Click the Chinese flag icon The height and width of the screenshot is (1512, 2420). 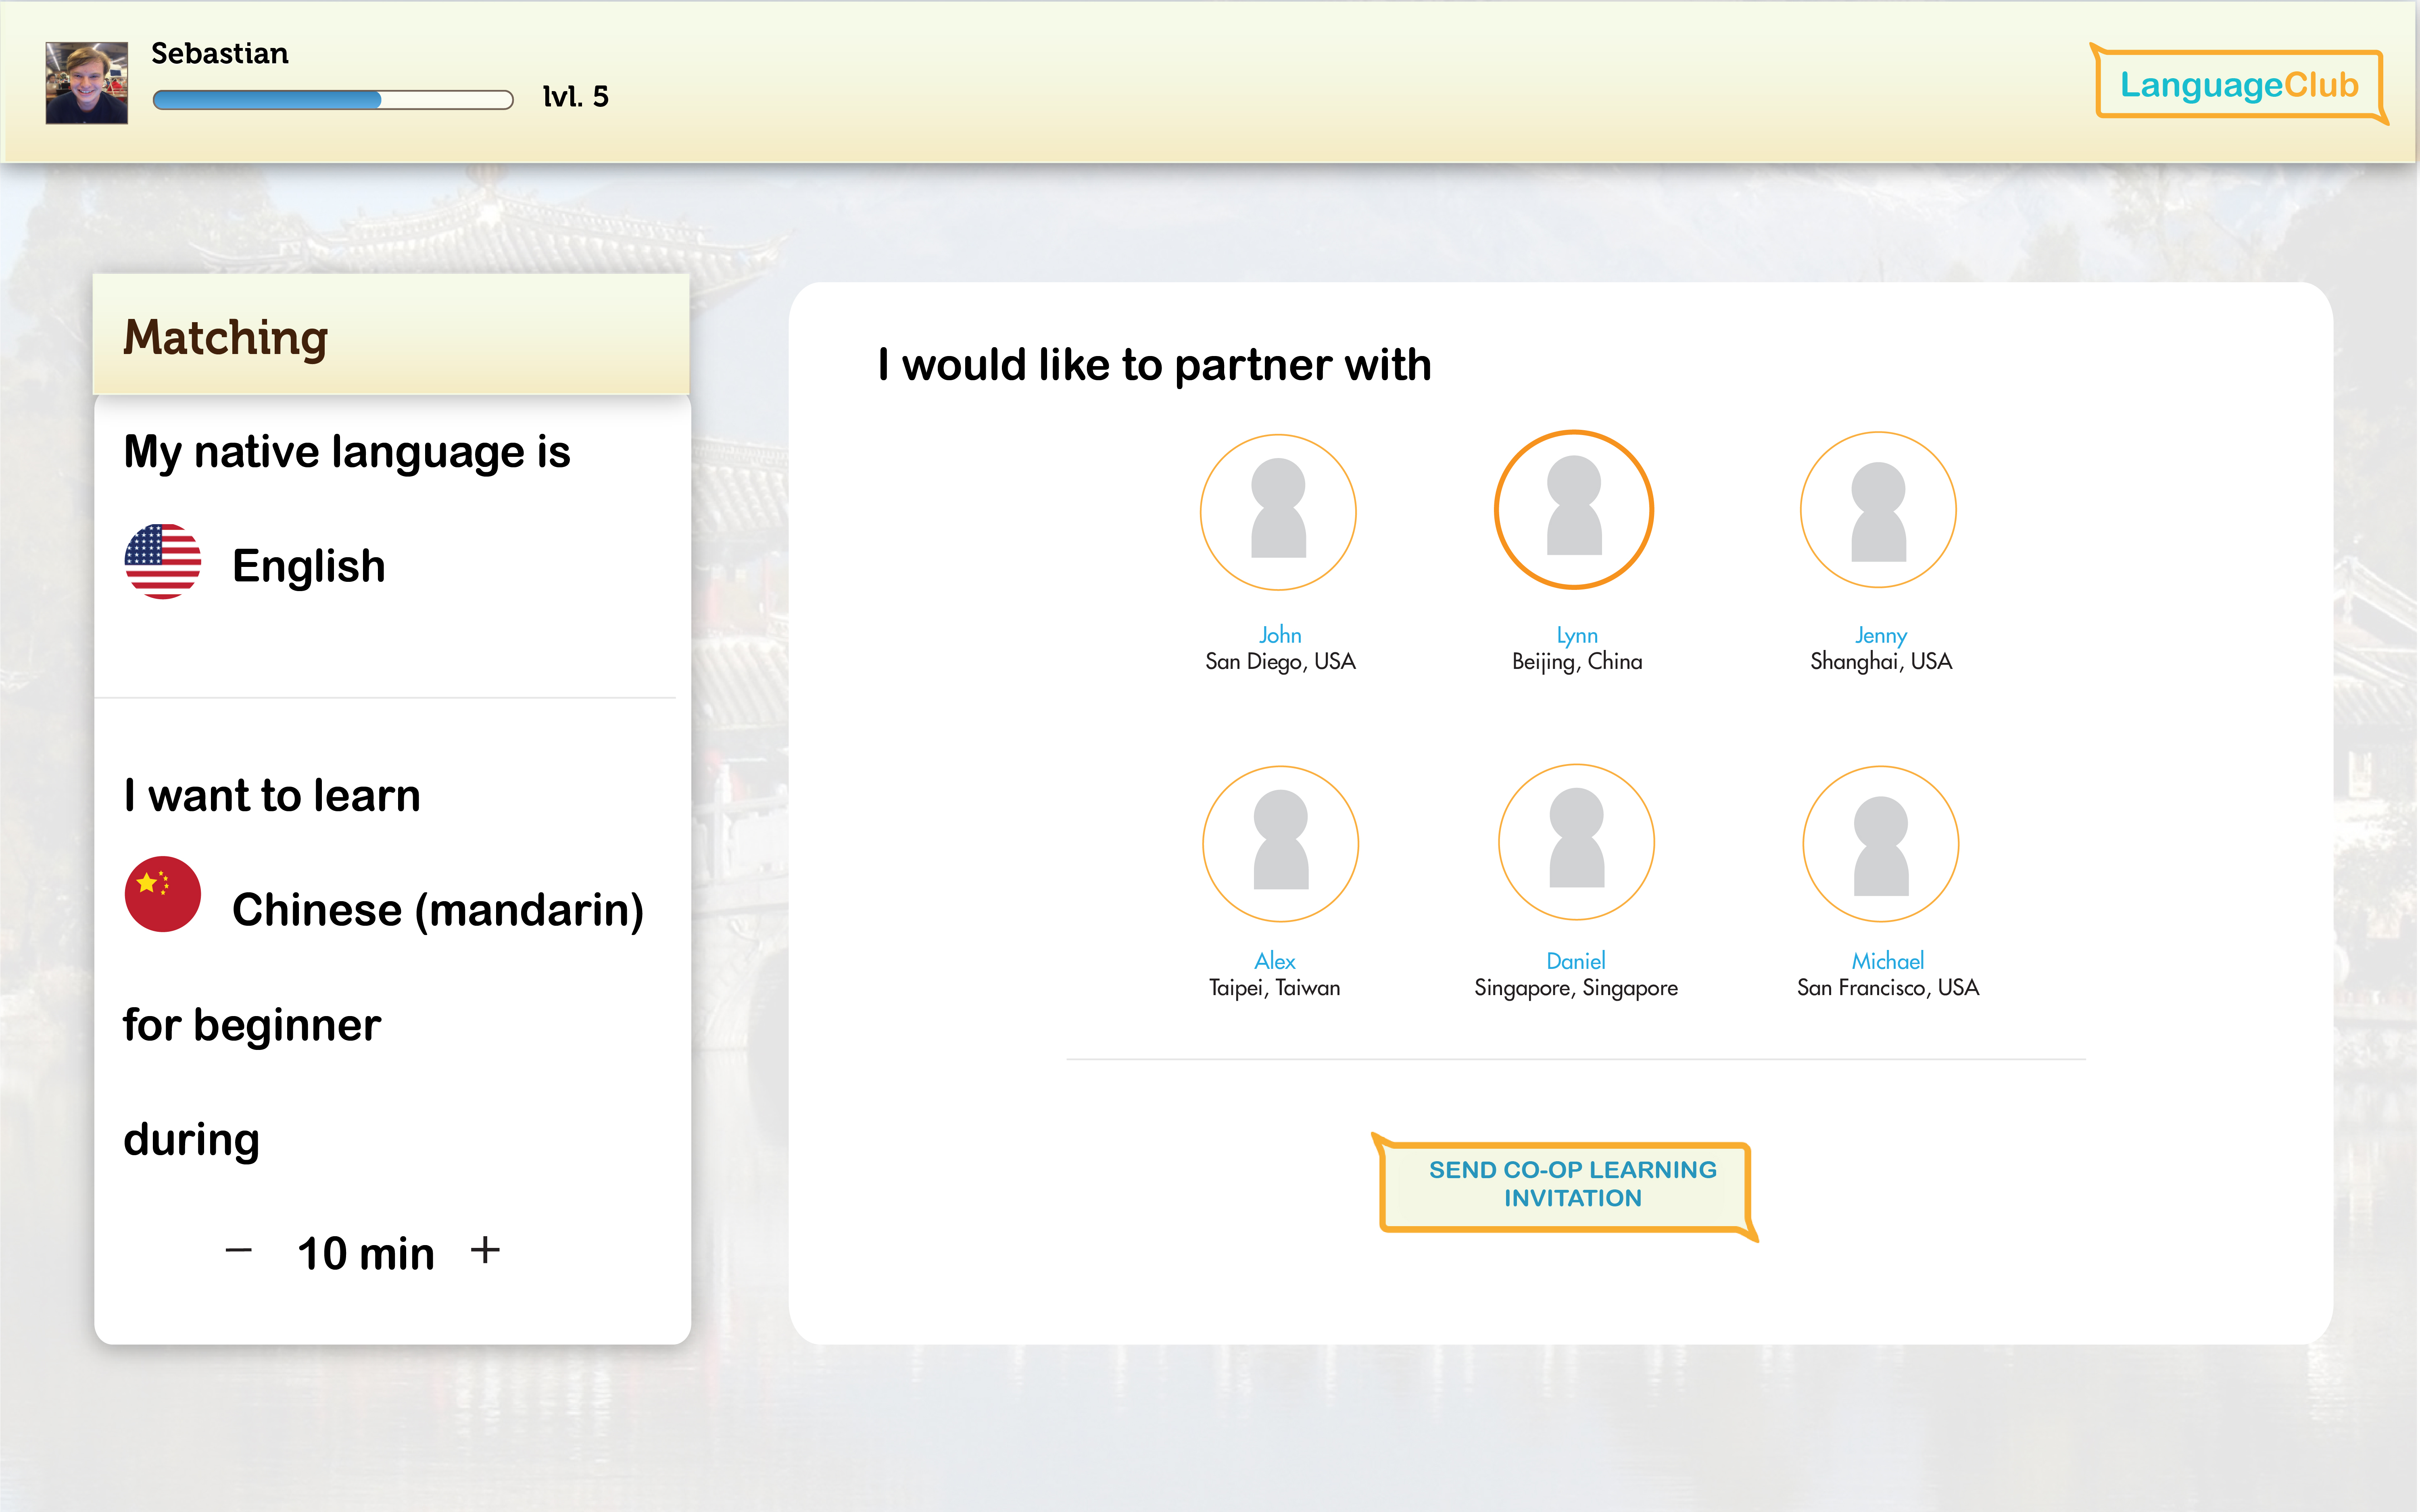pyautogui.click(x=162, y=894)
